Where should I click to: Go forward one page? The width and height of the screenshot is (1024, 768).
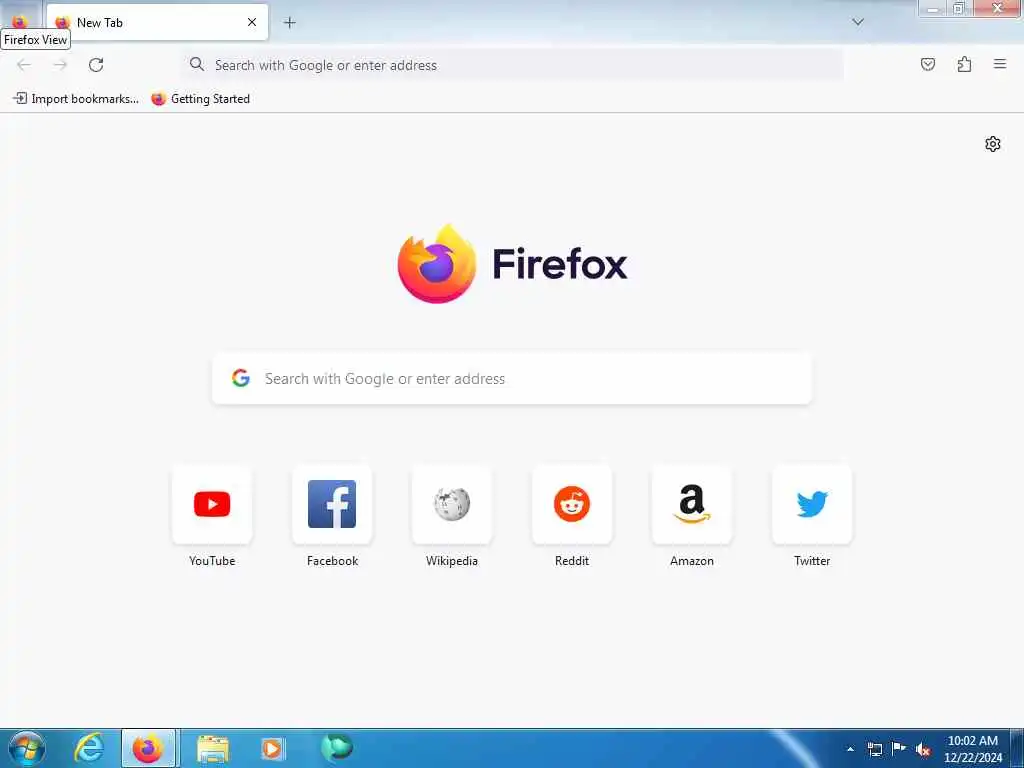click(60, 65)
